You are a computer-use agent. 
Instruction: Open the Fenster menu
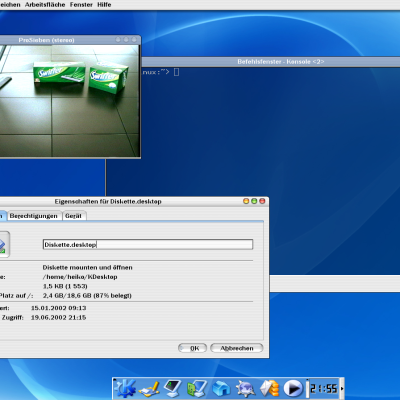81,5
